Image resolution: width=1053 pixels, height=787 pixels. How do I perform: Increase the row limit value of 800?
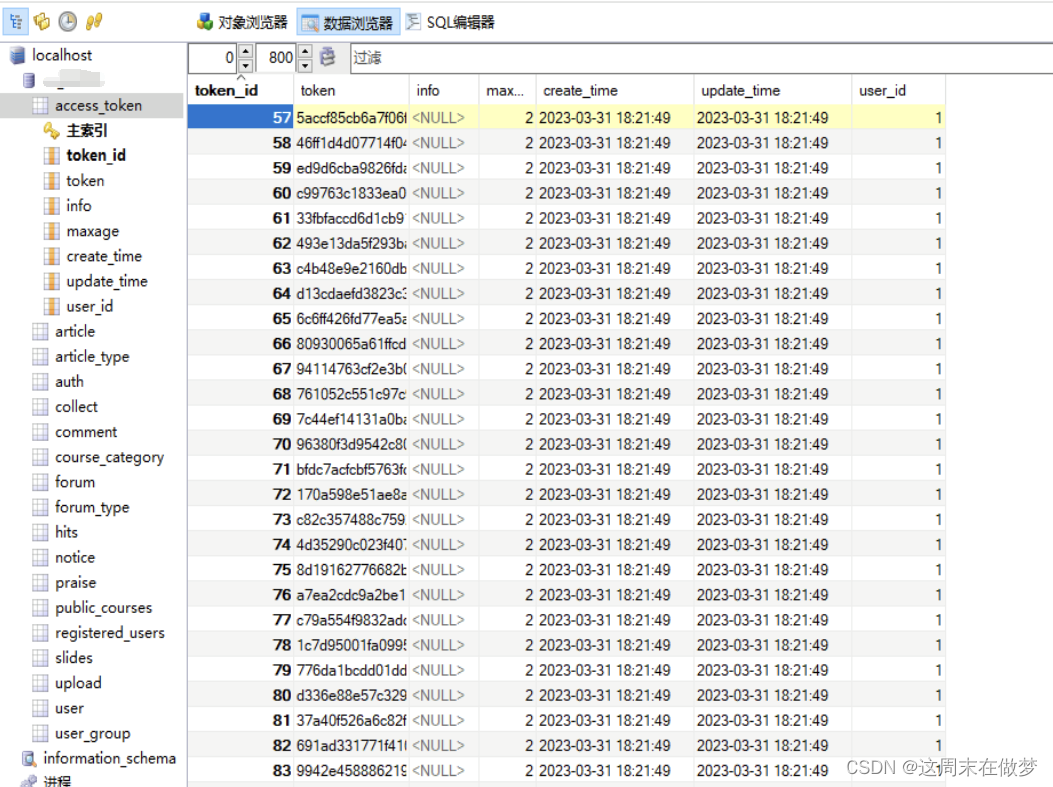tap(305, 51)
